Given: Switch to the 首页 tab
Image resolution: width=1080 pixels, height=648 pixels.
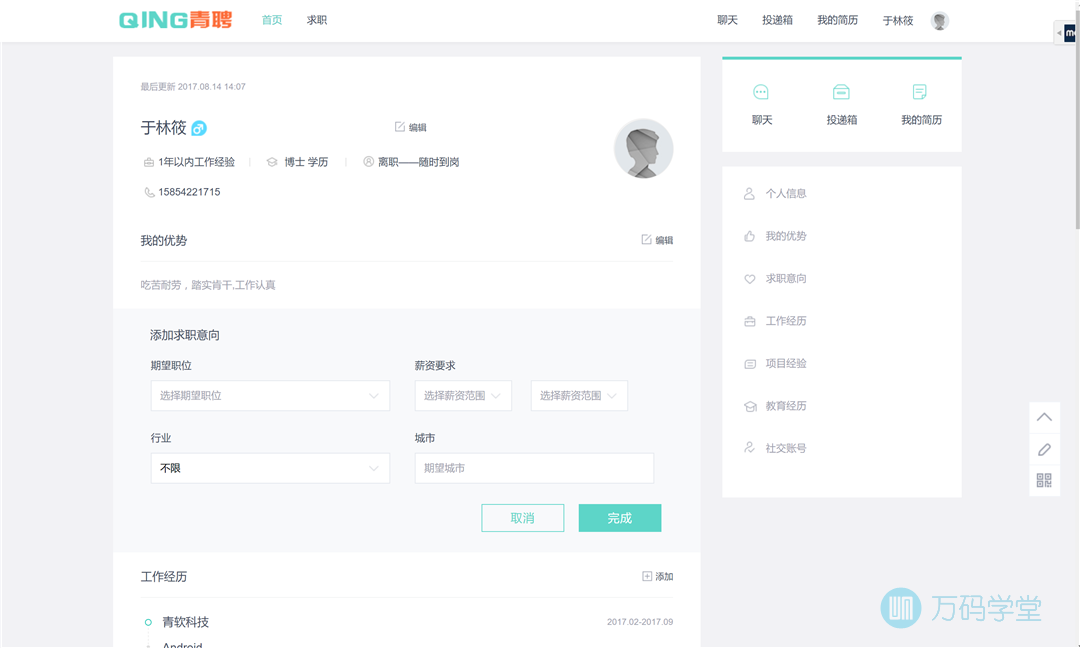Looking at the screenshot, I should (x=272, y=20).
